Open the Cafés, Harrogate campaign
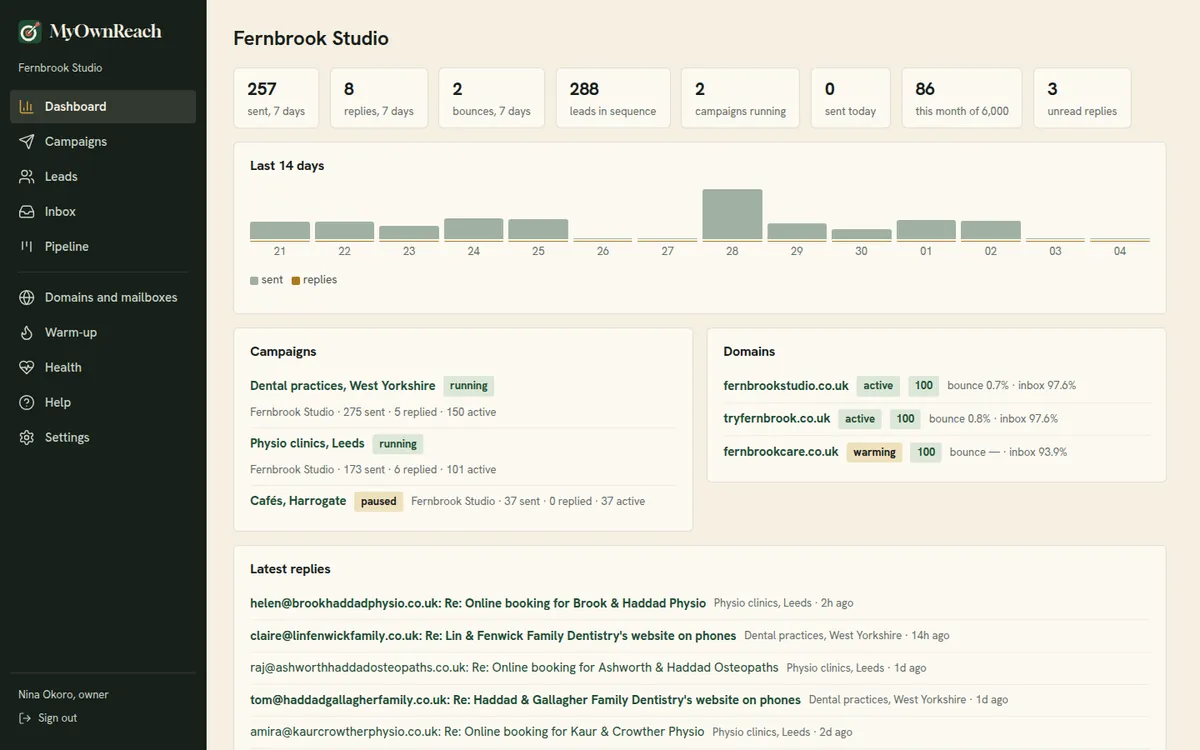The height and width of the screenshot is (750, 1200). coord(298,501)
